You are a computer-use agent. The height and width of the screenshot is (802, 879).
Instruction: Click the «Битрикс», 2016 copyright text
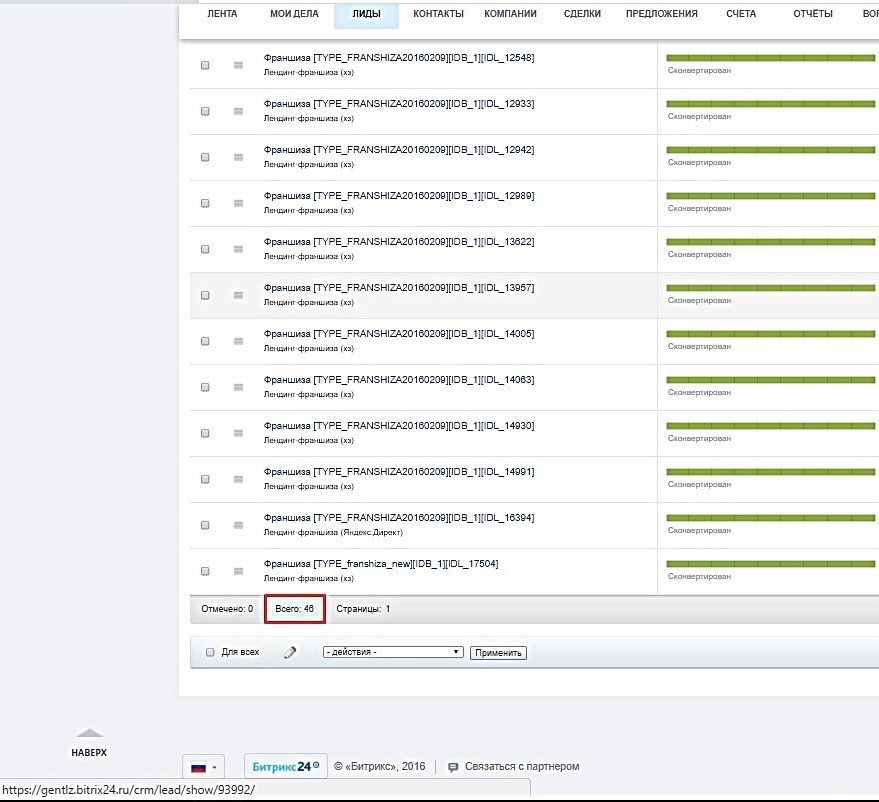pos(380,767)
